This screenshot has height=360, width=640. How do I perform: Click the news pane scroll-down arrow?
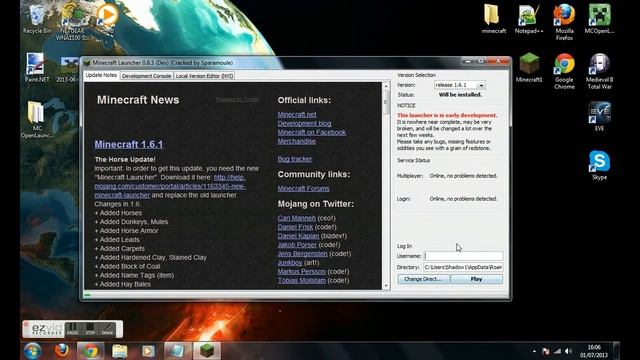386,286
